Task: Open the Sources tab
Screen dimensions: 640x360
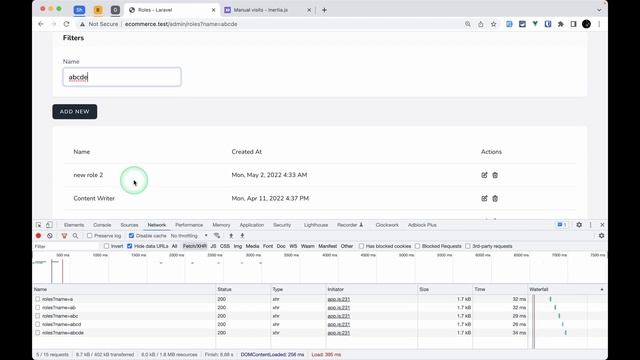Action: 129,225
